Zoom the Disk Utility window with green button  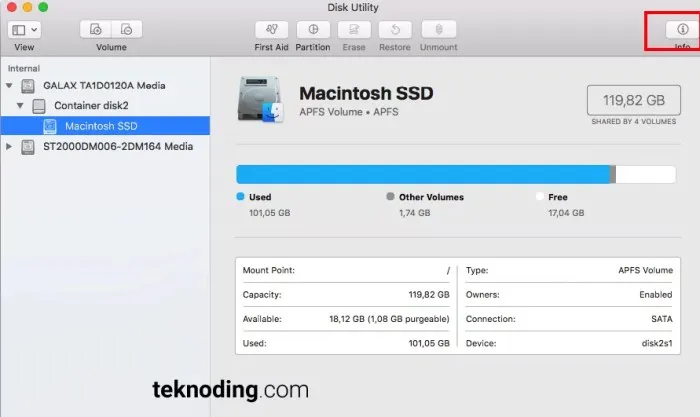43,7
